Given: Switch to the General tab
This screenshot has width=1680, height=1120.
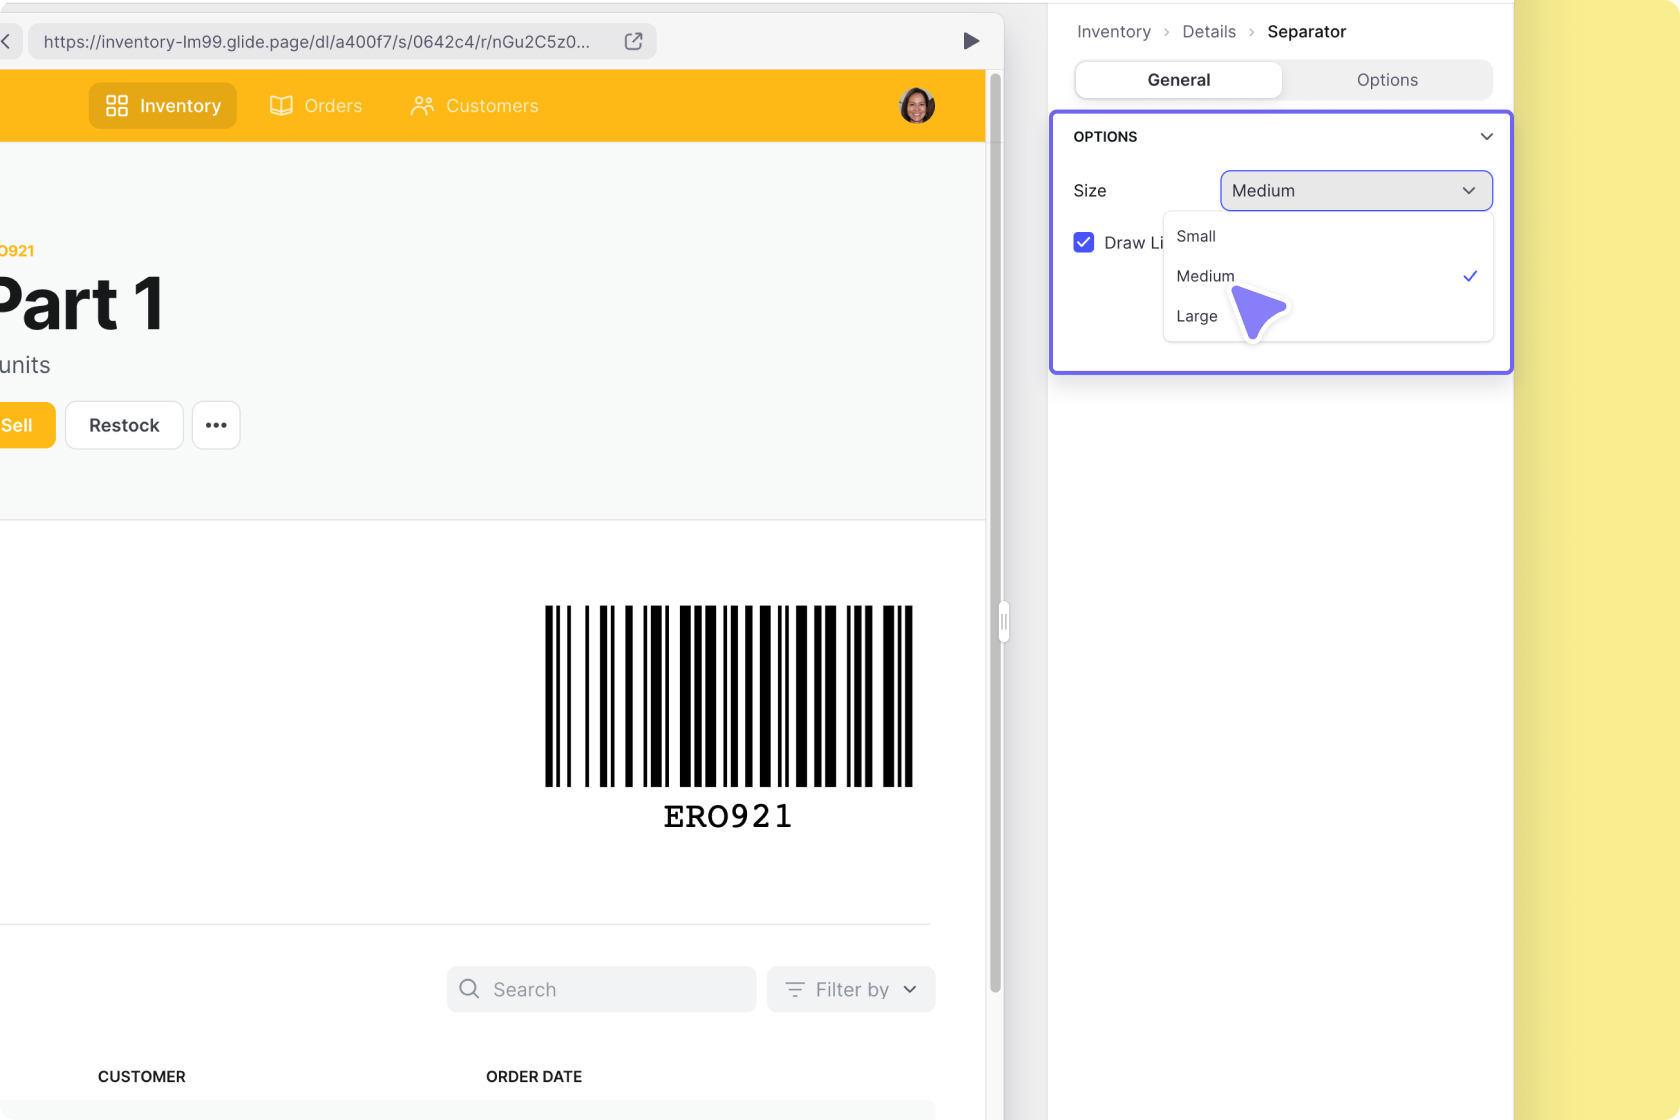Looking at the screenshot, I should pyautogui.click(x=1178, y=80).
